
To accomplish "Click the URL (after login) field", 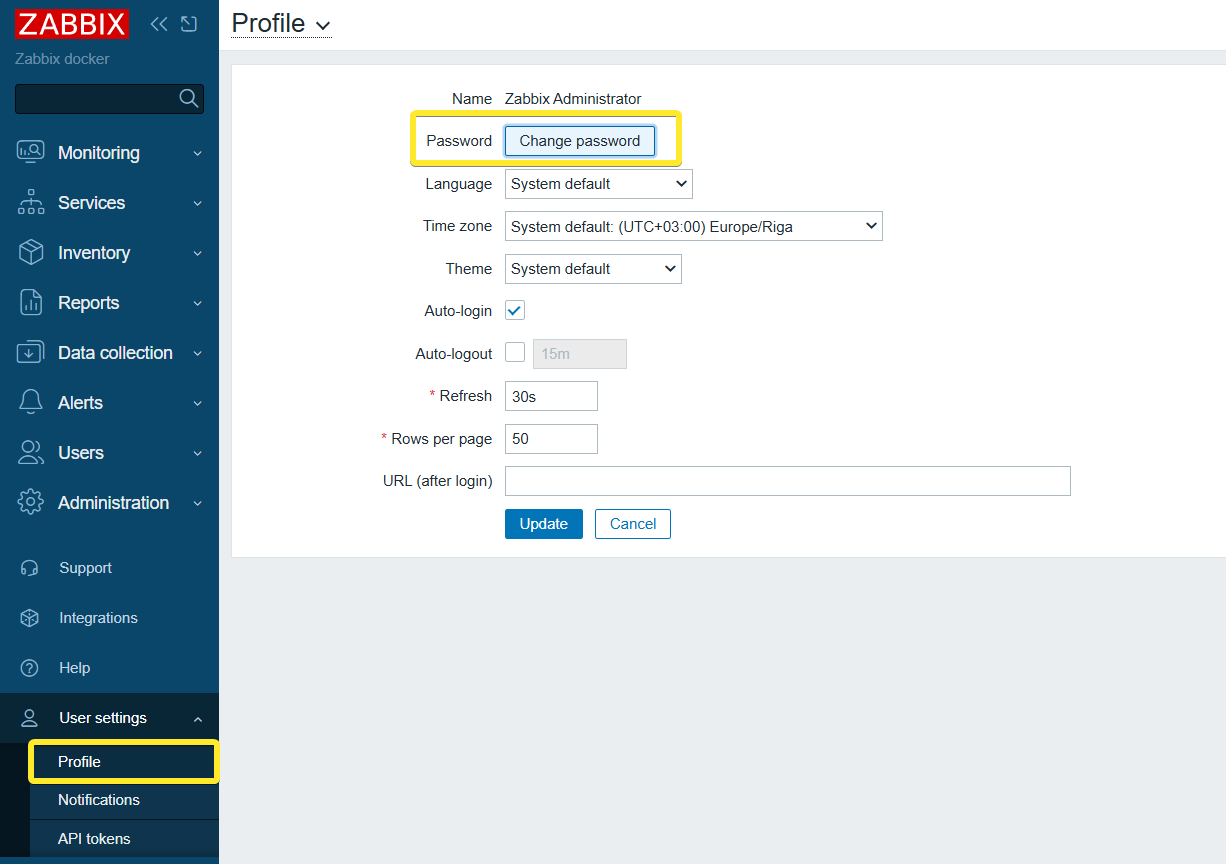I will [x=787, y=481].
